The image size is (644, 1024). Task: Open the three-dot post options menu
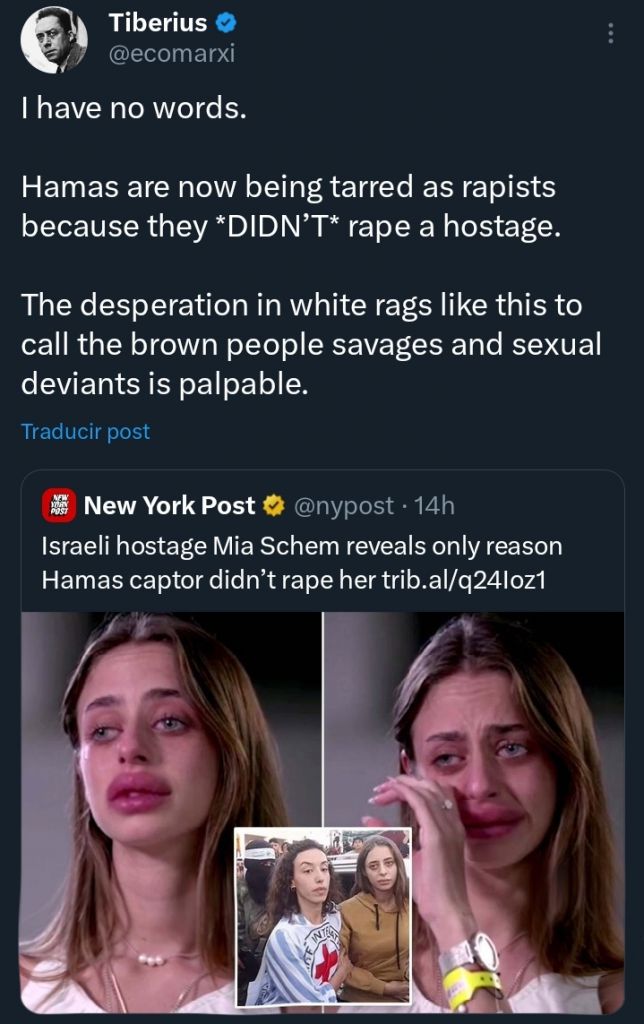pos(610,33)
